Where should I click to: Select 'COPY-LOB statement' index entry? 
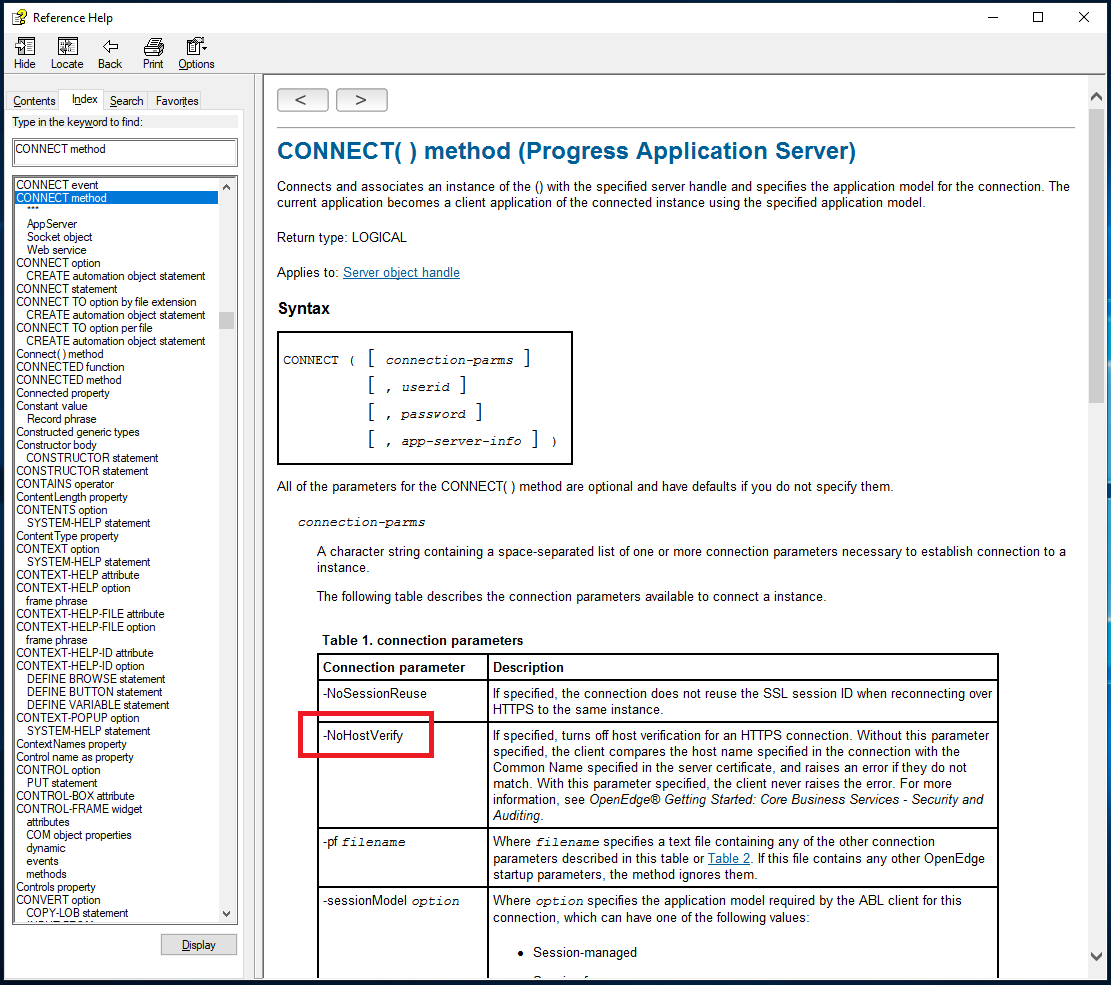[x=77, y=913]
